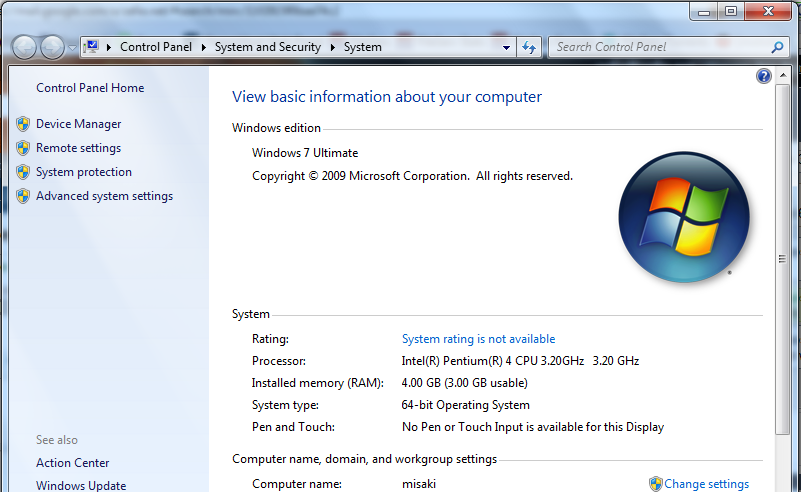The width and height of the screenshot is (801, 492).
Task: Open Advanced system settings
Action: (104, 196)
